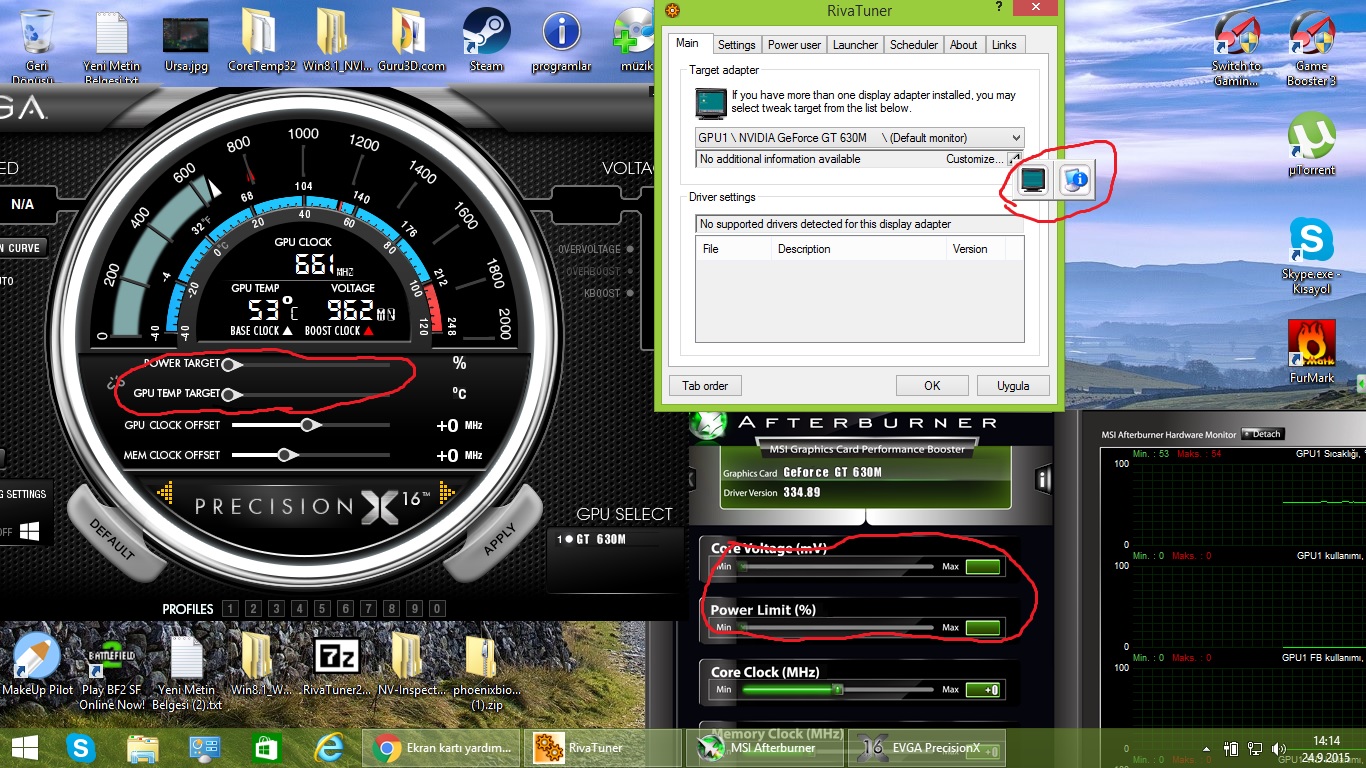
Task: Click the Windows logo icon in Precision X
Action: coord(29,532)
